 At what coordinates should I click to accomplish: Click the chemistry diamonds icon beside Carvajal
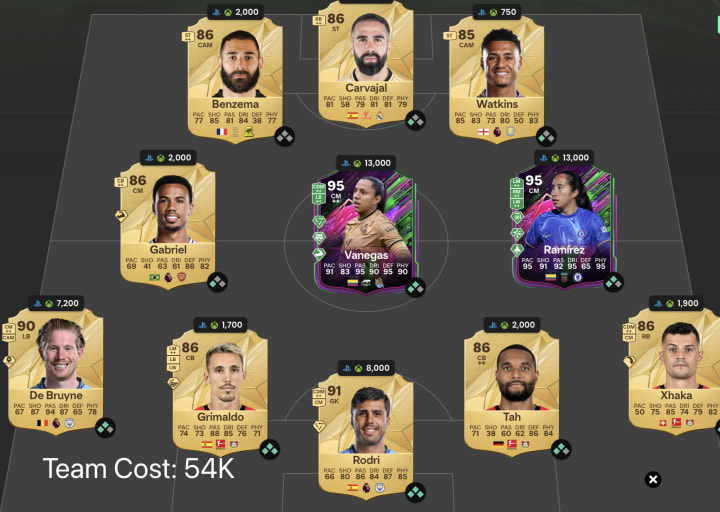[416, 120]
